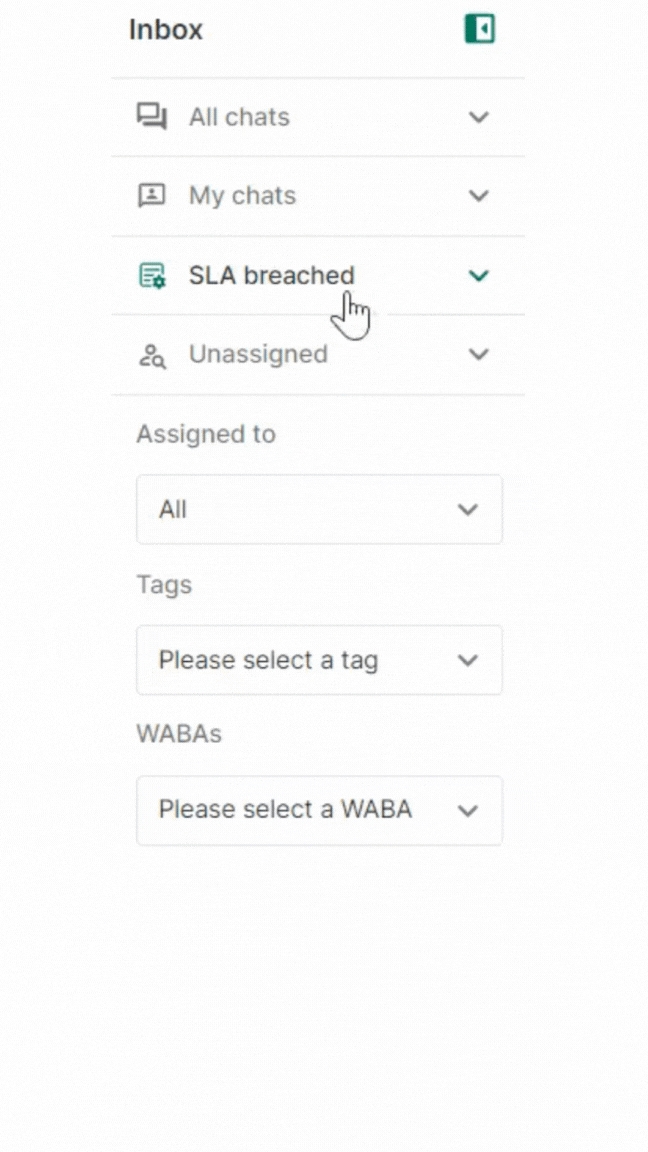Click the SLA breached list icon
Viewport: 648px width, 1152px height.
[x=152, y=275]
